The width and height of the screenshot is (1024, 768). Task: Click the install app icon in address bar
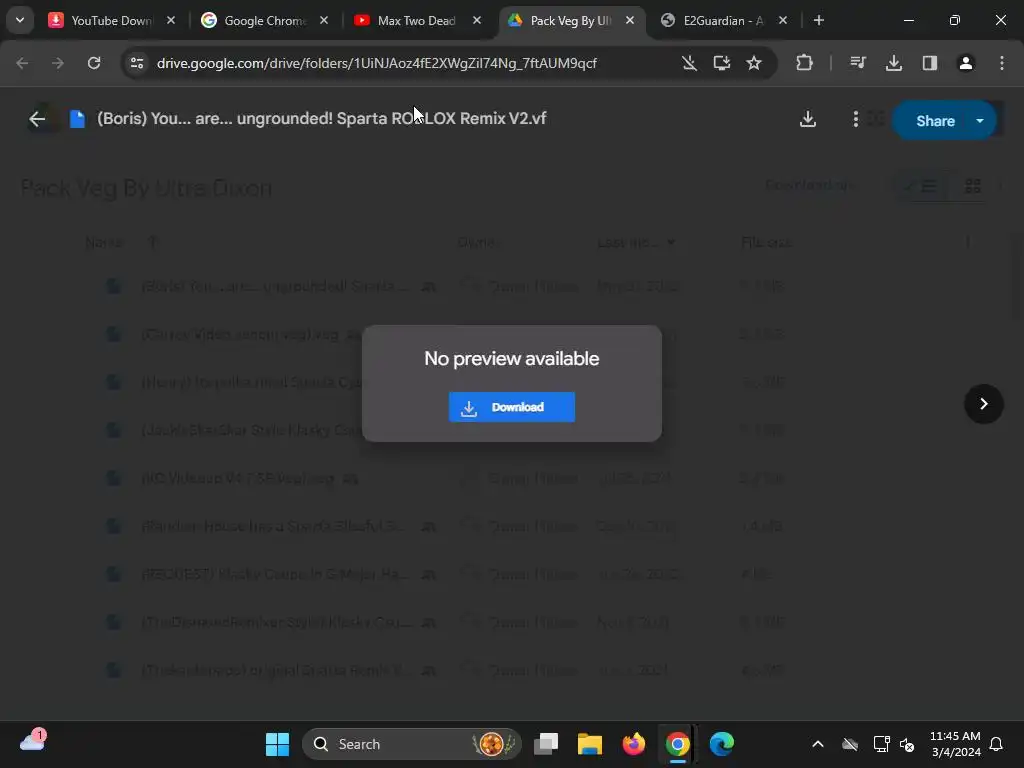pos(722,63)
